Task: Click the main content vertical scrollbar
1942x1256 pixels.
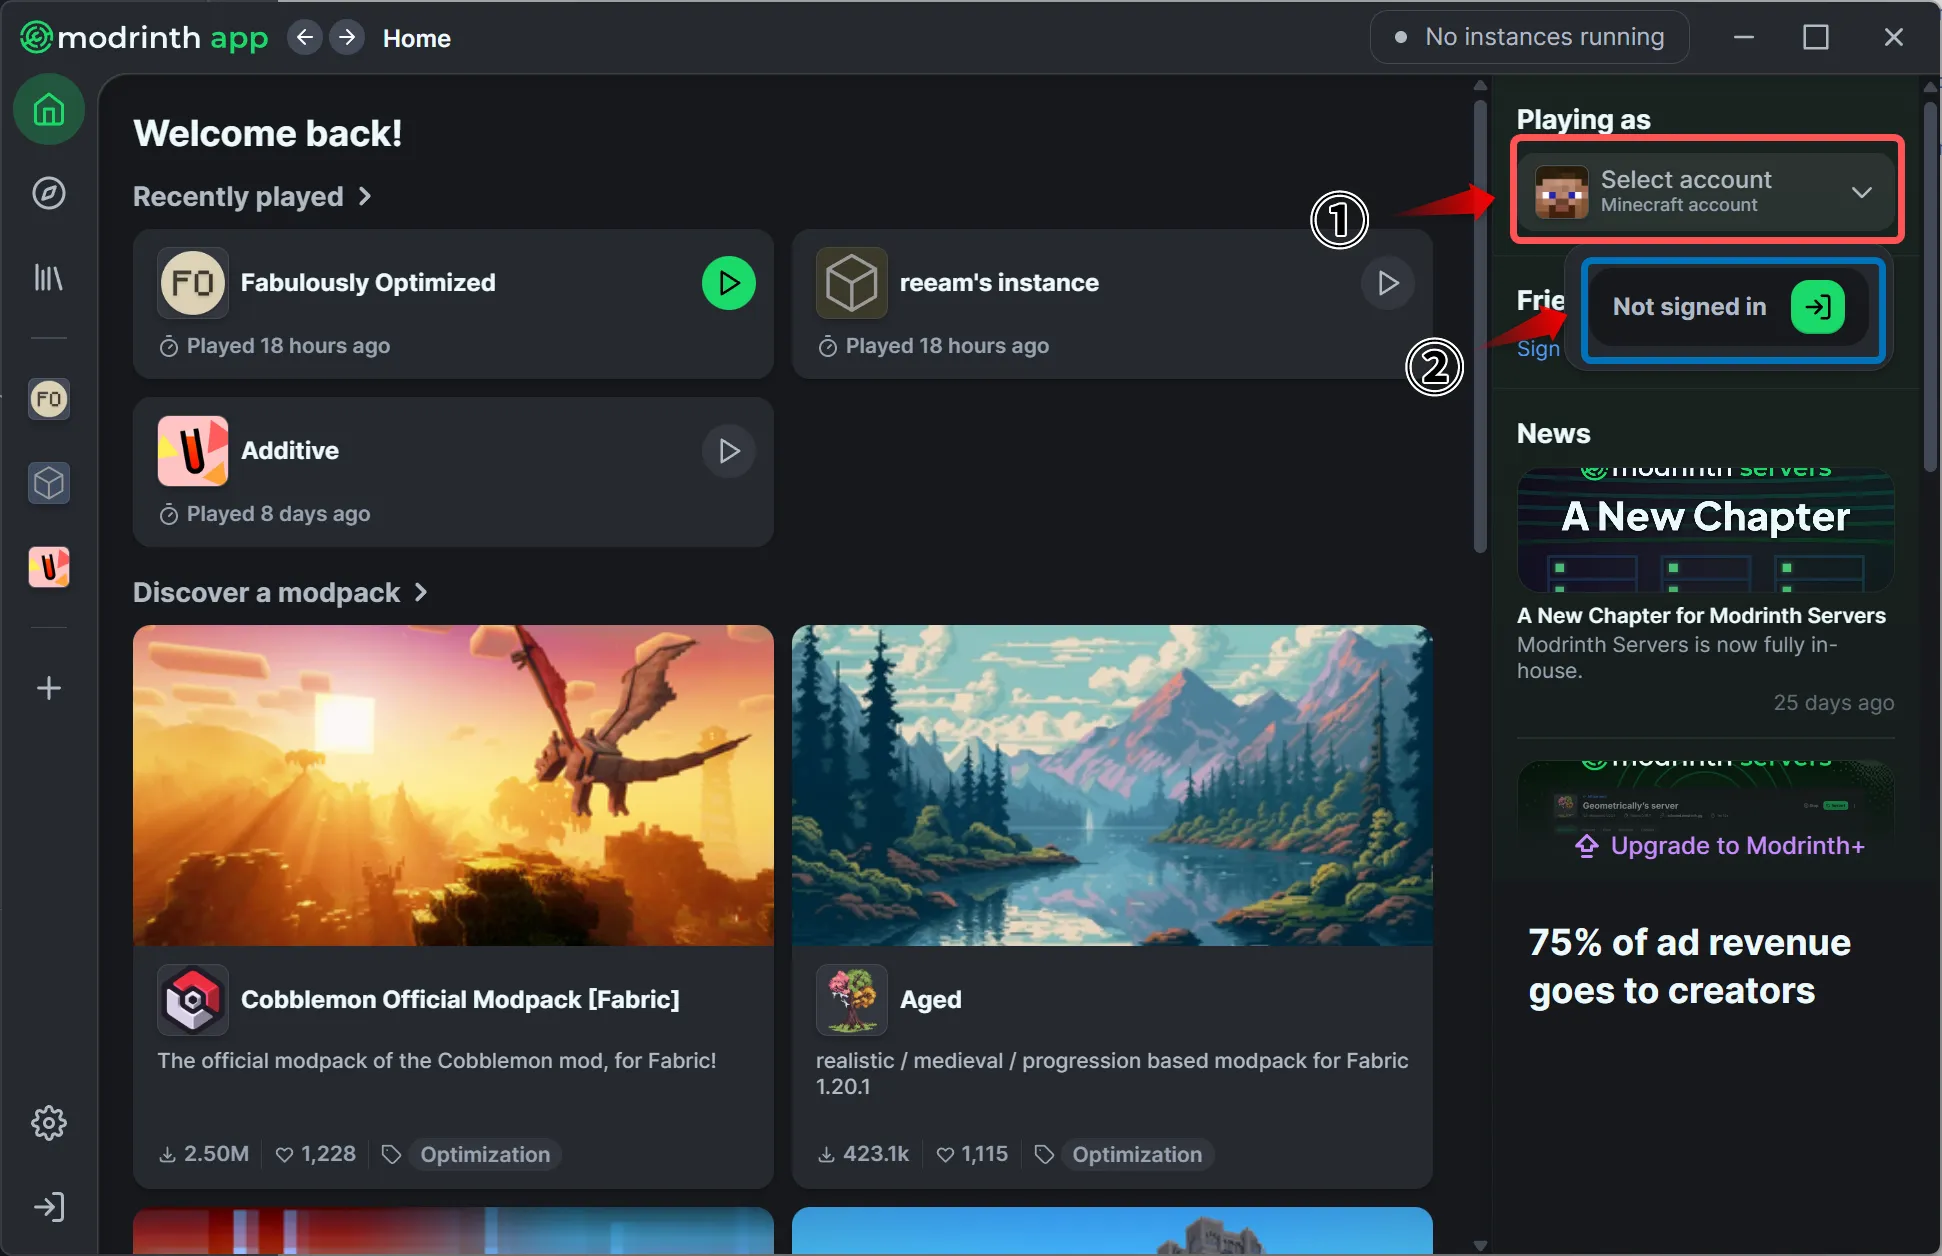Action: (x=1480, y=320)
